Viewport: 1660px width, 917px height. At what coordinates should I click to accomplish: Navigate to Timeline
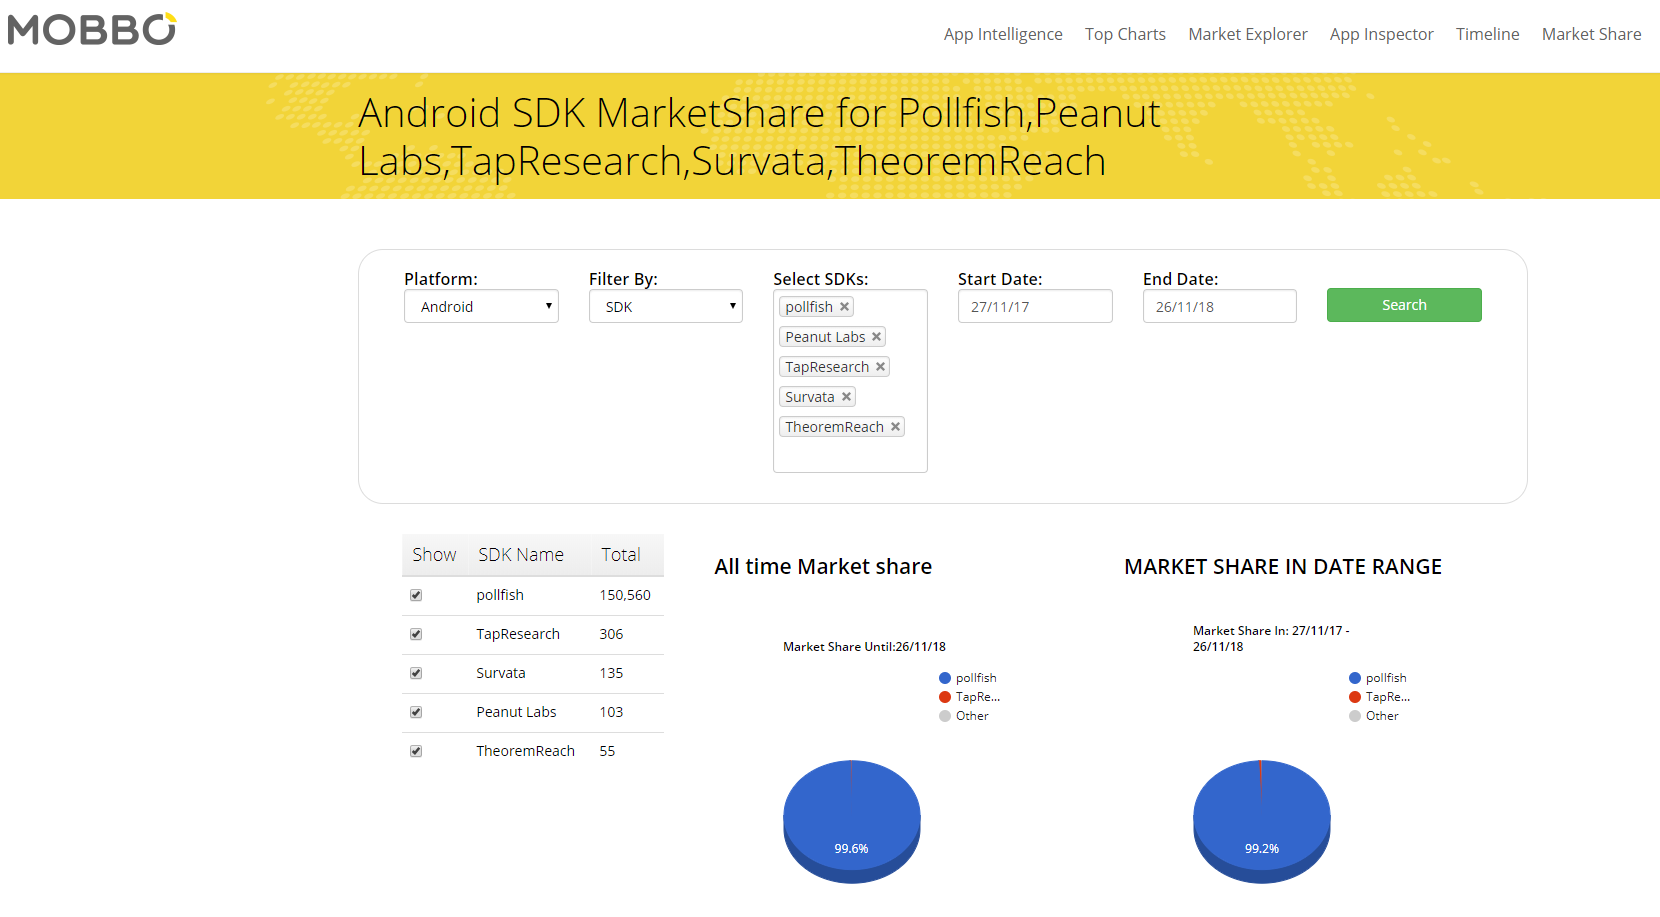(1487, 34)
